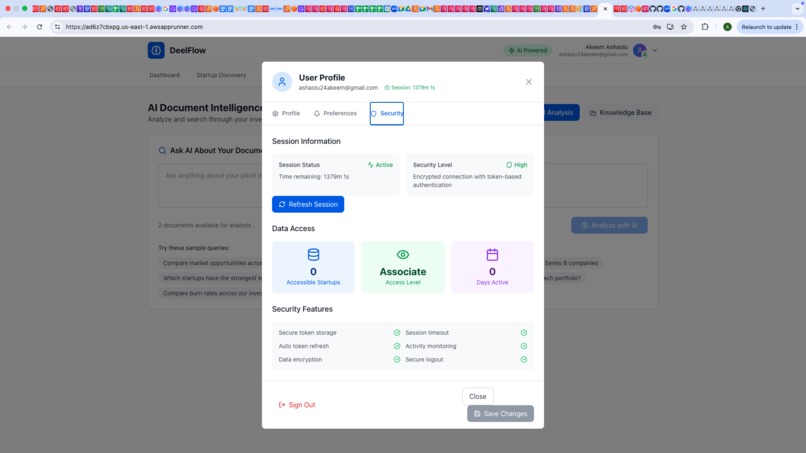806x453 pixels.
Task: Open the browser extensions puzzle icon
Action: 705,27
